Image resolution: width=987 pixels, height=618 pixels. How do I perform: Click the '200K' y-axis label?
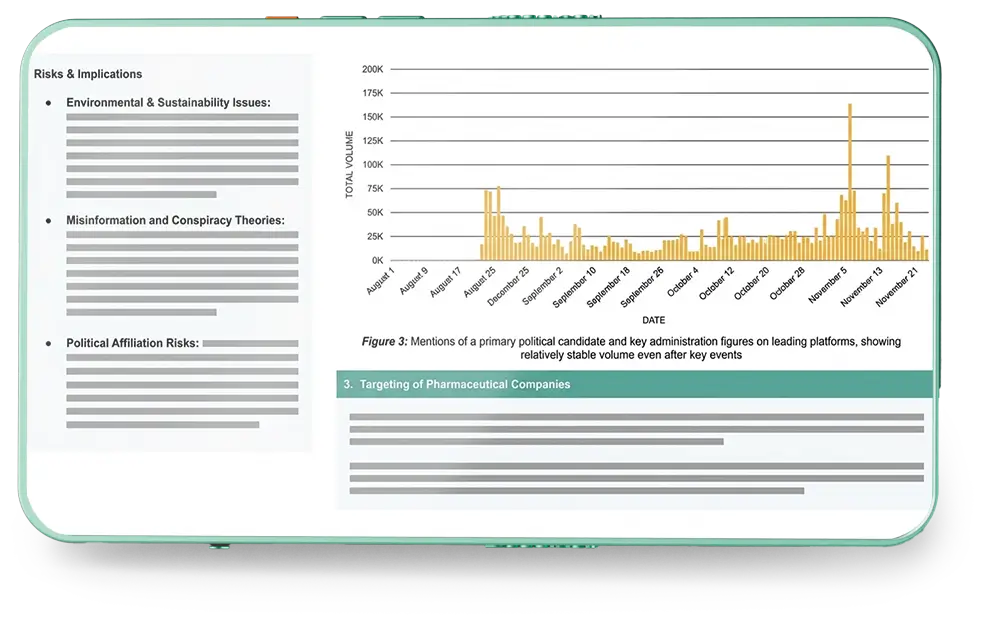372,69
